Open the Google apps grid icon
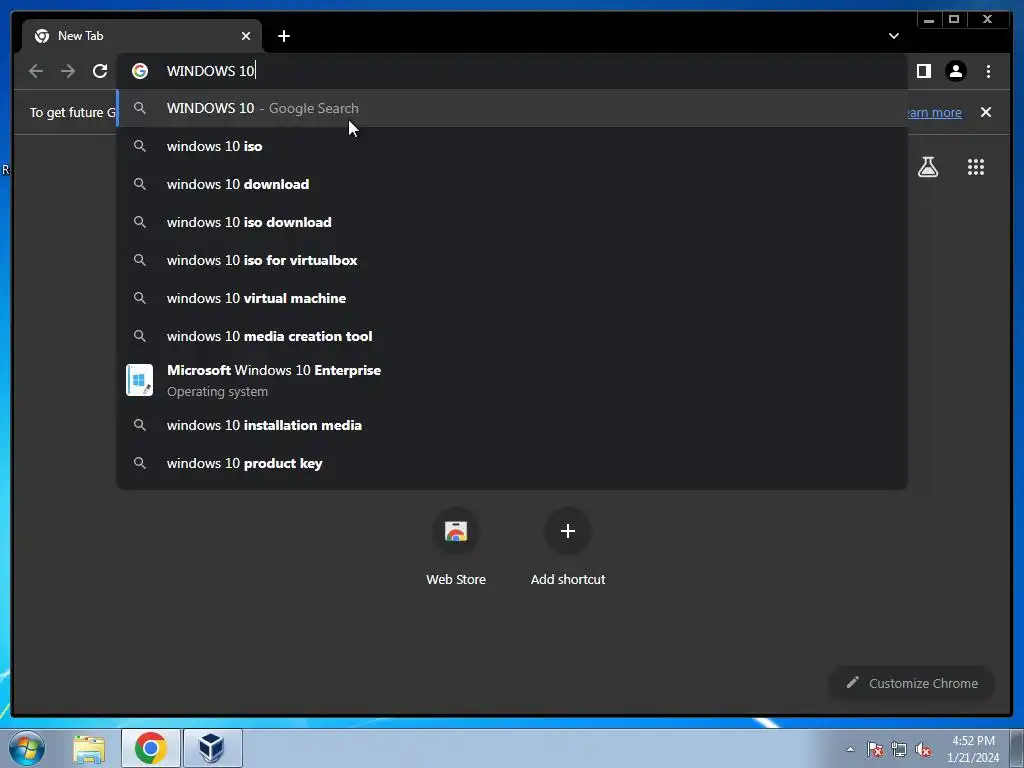The width and height of the screenshot is (1024, 768). [976, 167]
